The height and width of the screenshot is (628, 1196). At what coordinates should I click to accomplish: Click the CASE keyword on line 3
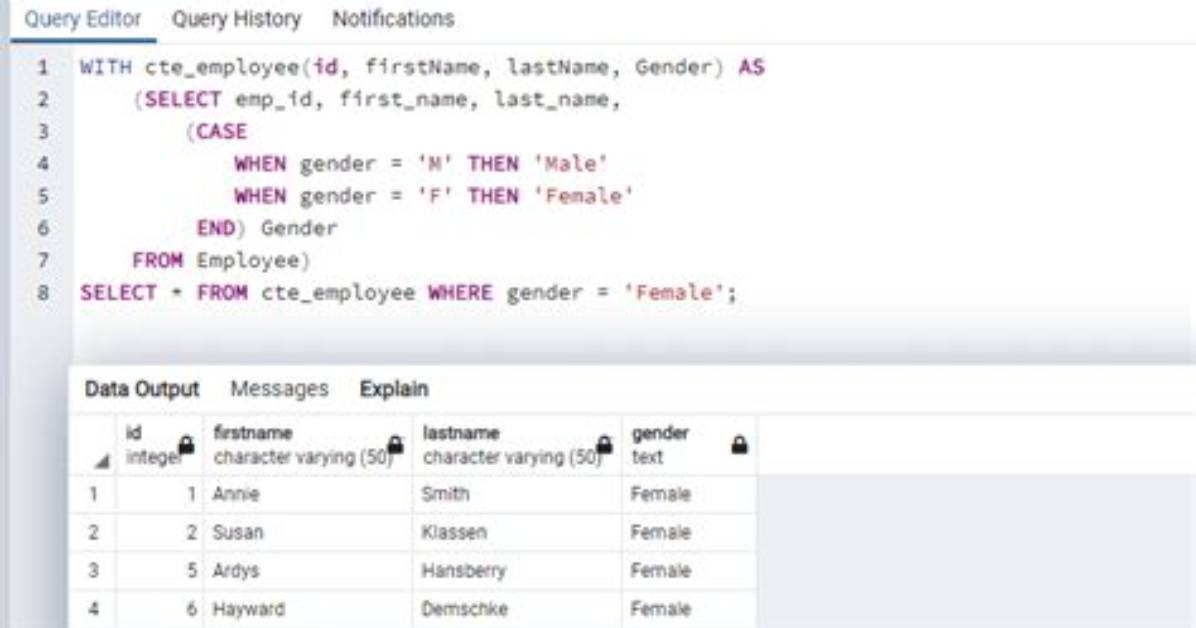(x=222, y=132)
